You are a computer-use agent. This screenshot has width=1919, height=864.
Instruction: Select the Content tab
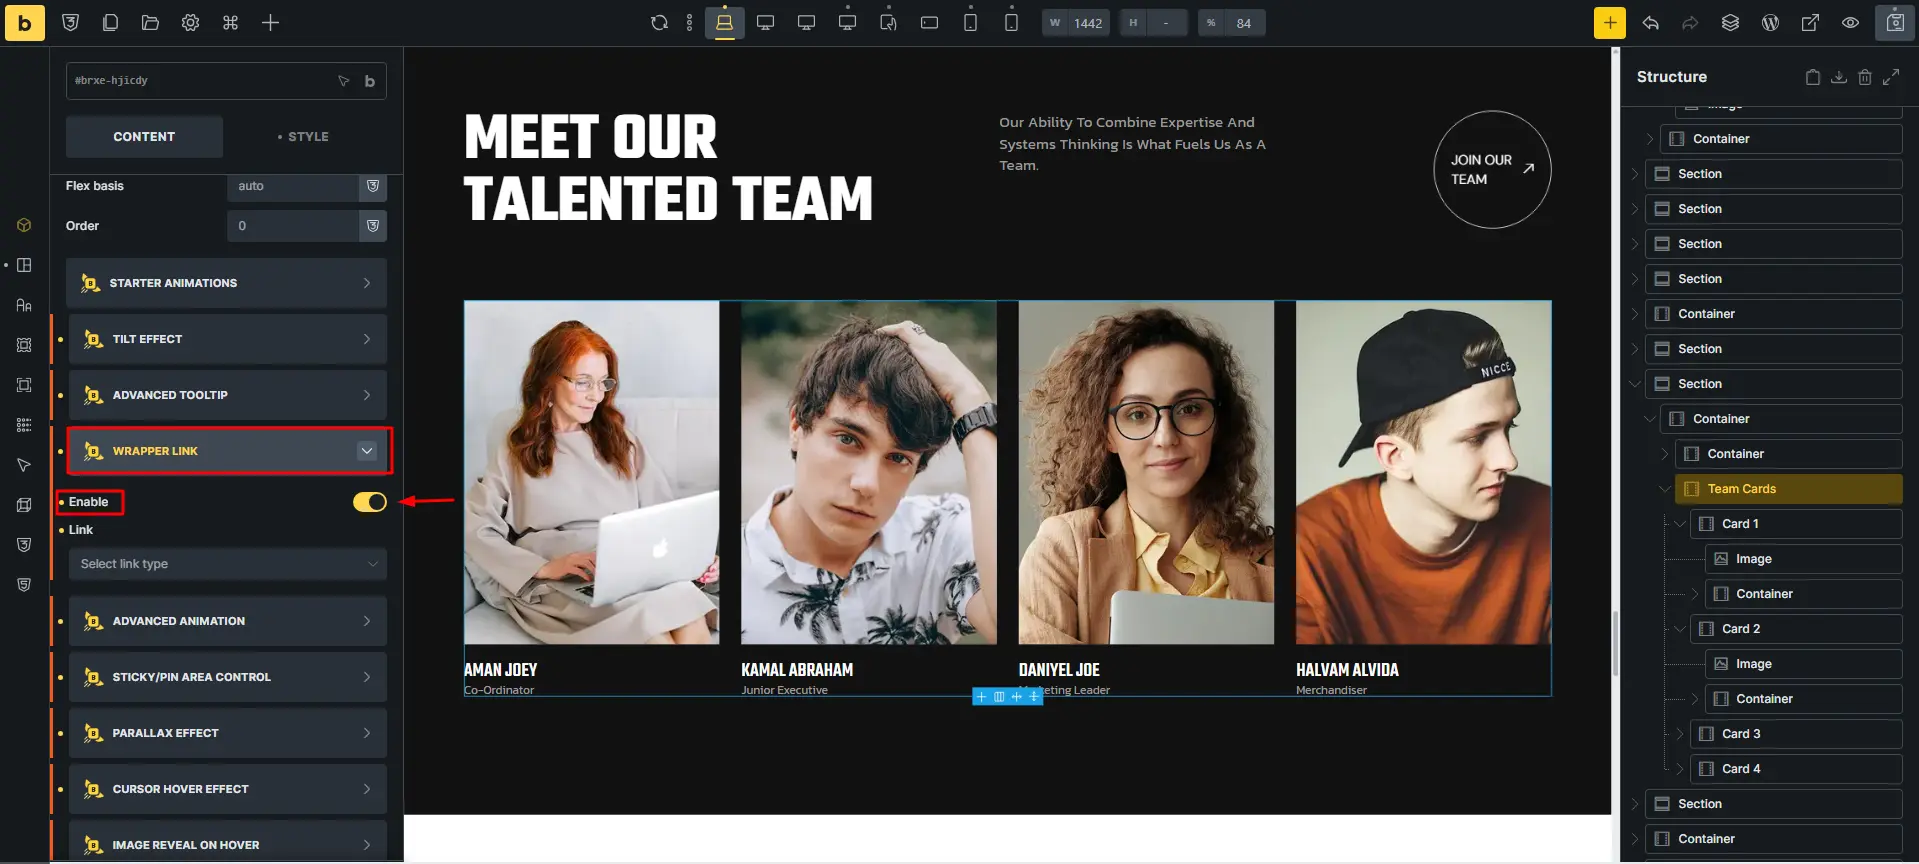144,137
